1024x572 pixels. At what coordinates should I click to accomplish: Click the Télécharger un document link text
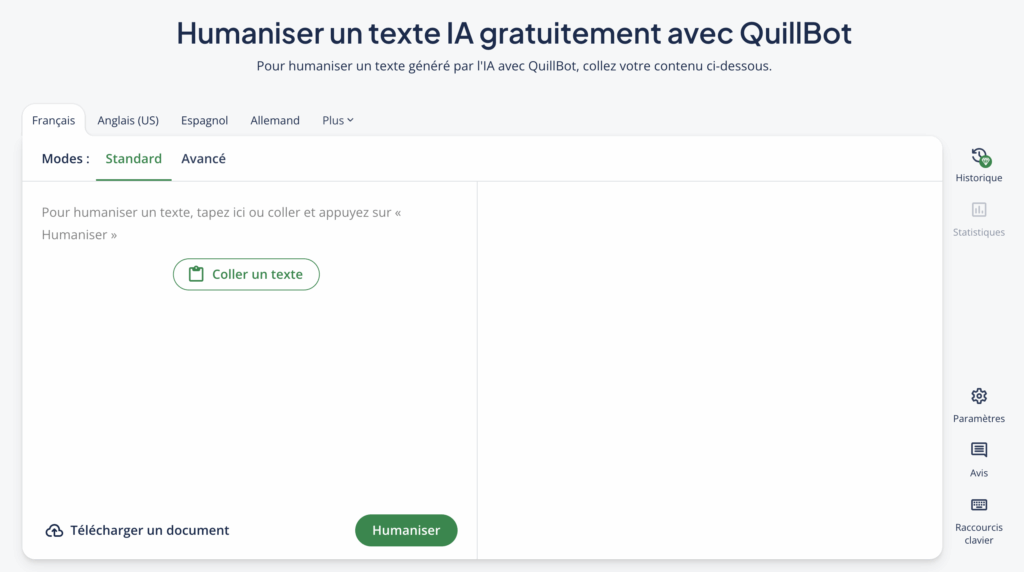coord(149,531)
